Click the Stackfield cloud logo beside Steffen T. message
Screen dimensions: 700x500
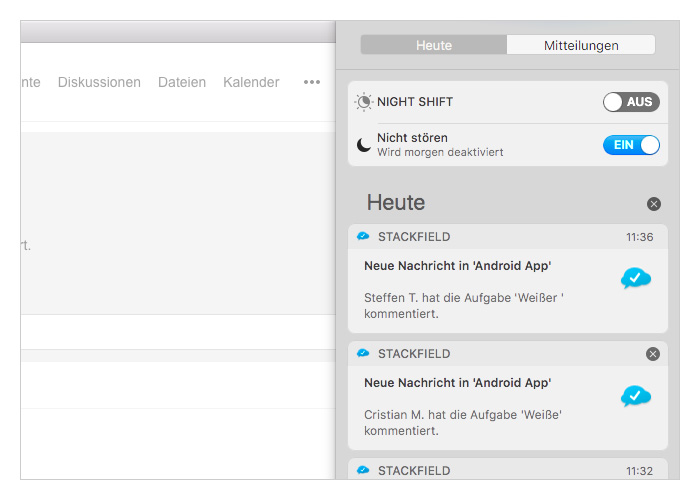click(636, 278)
